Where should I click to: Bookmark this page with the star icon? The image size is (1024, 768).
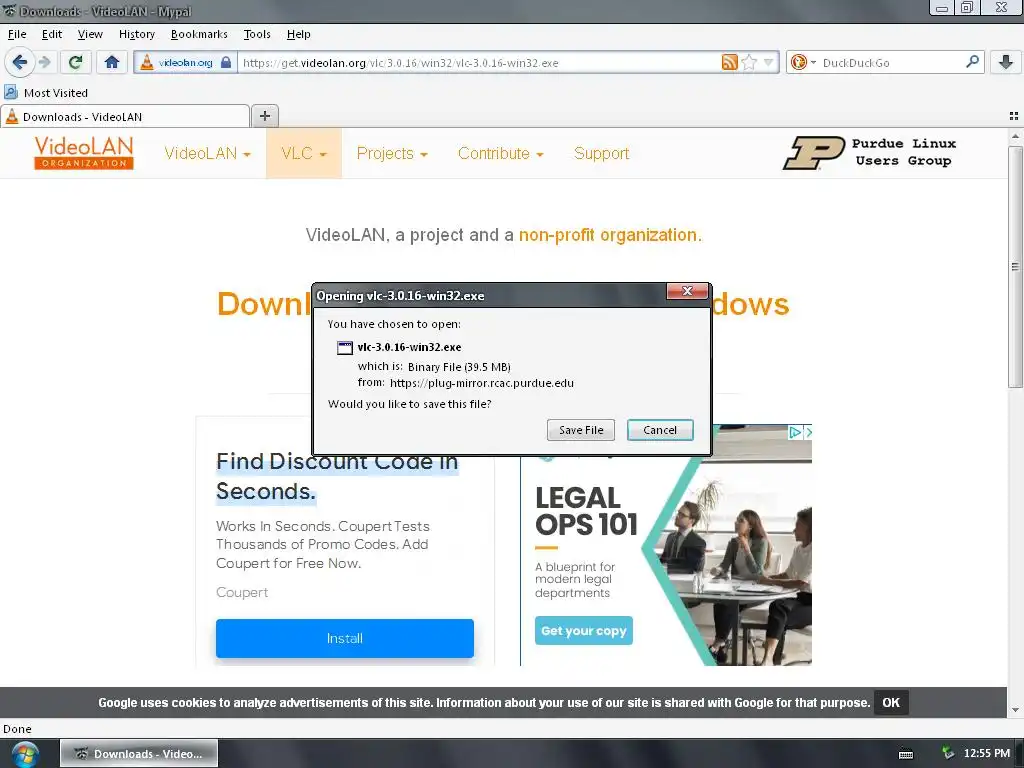(x=750, y=63)
